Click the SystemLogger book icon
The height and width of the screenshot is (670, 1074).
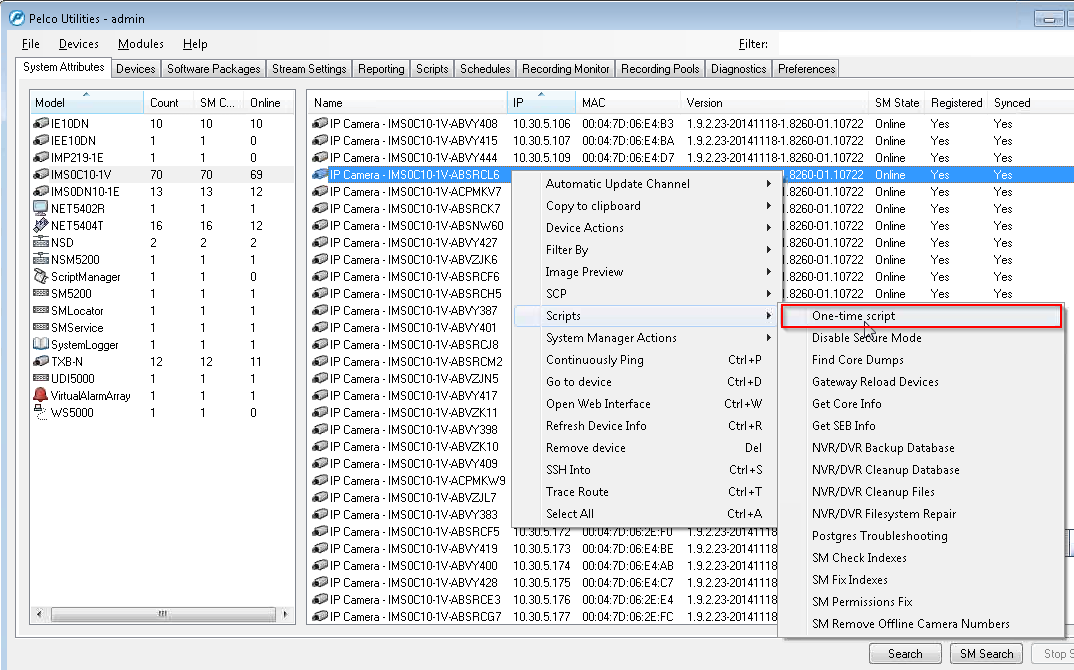pos(41,344)
